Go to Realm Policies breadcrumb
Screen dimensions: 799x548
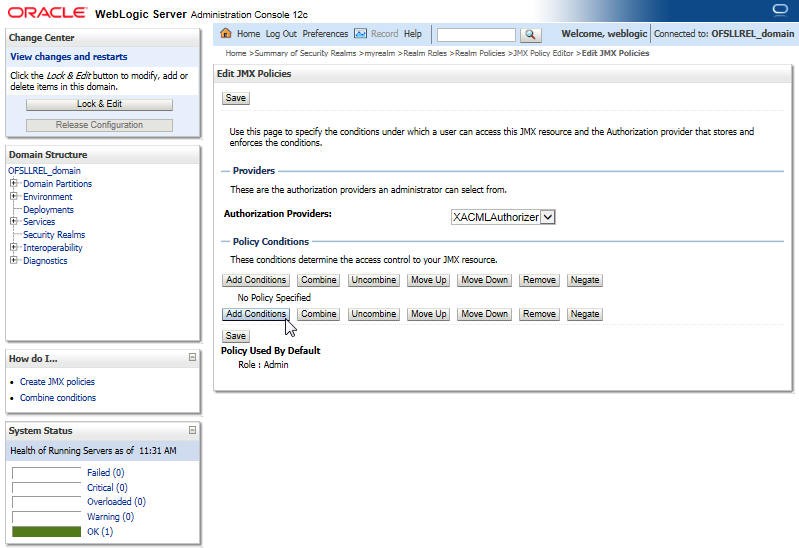coord(480,53)
